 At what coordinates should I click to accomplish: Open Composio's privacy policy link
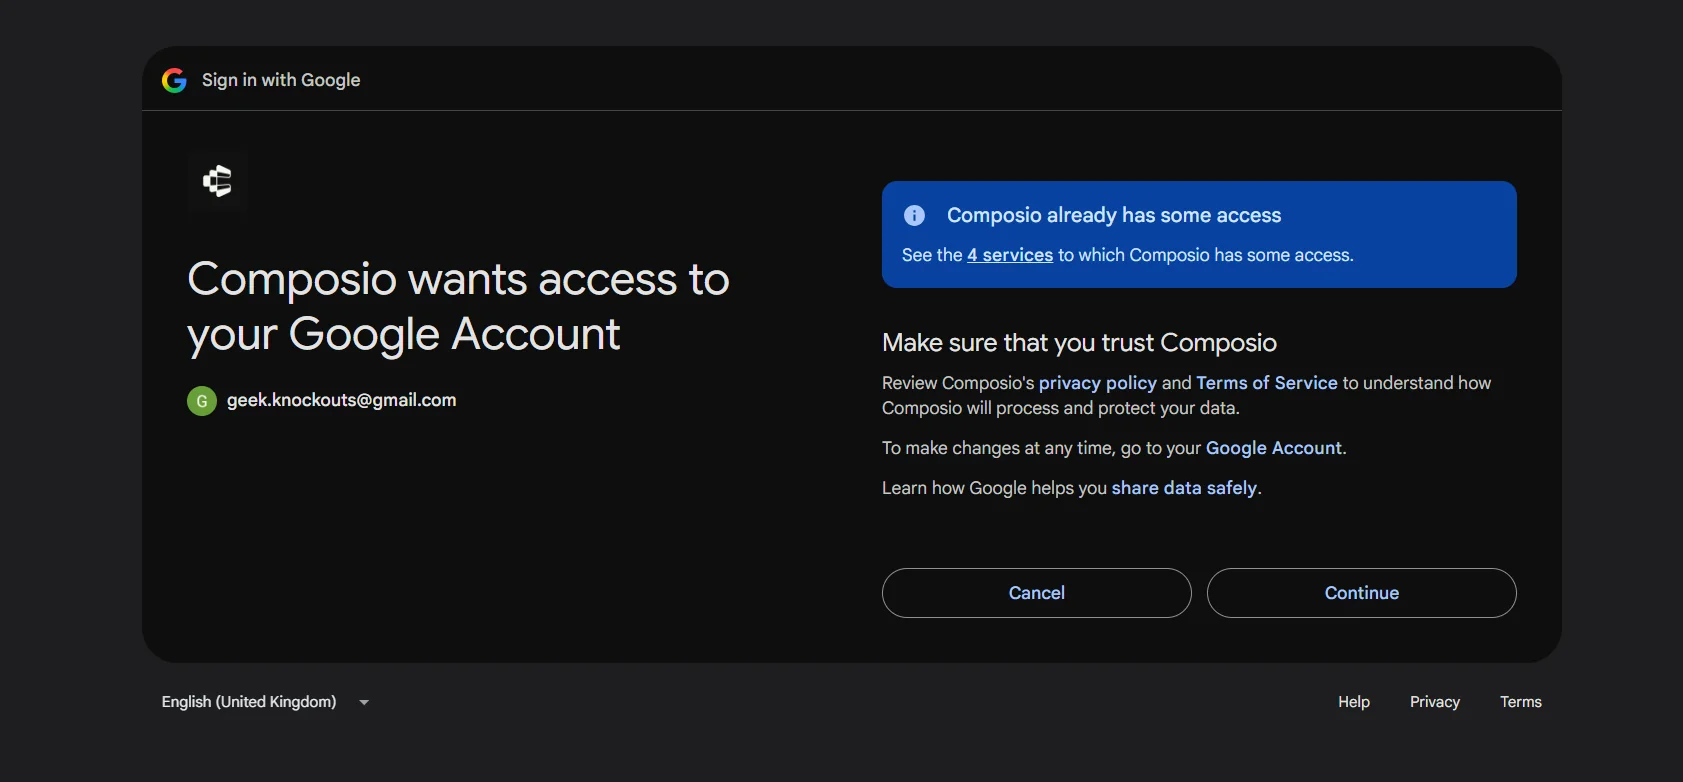(x=1097, y=383)
